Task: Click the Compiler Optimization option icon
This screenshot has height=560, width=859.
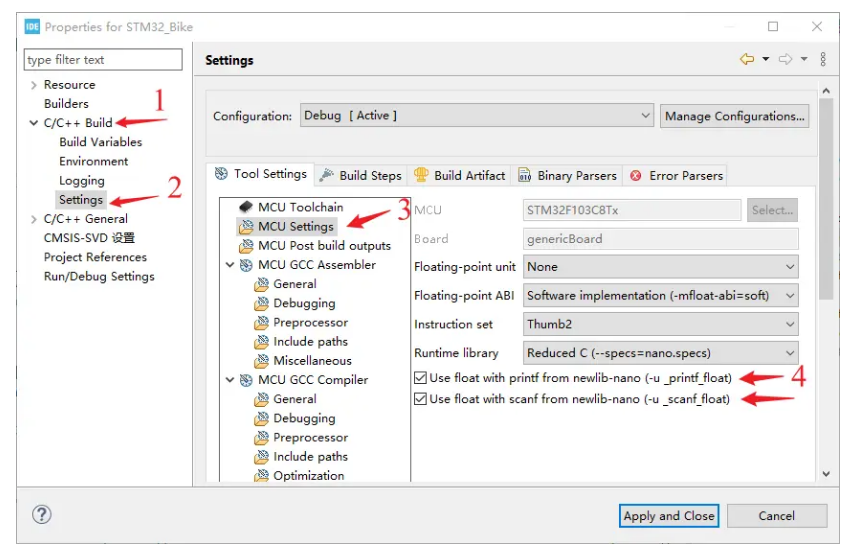Action: tap(261, 475)
